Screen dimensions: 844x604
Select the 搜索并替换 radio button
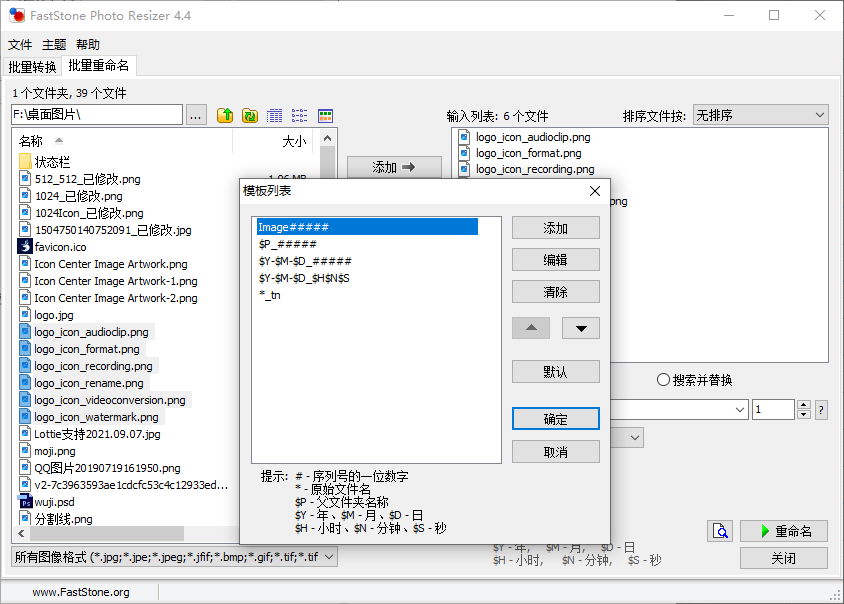click(663, 380)
